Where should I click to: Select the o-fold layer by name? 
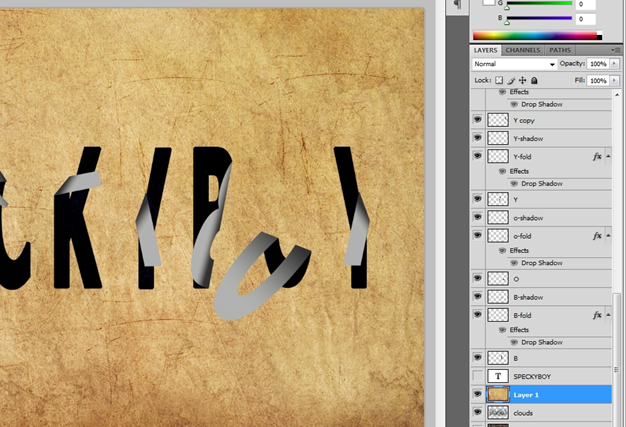(522, 236)
